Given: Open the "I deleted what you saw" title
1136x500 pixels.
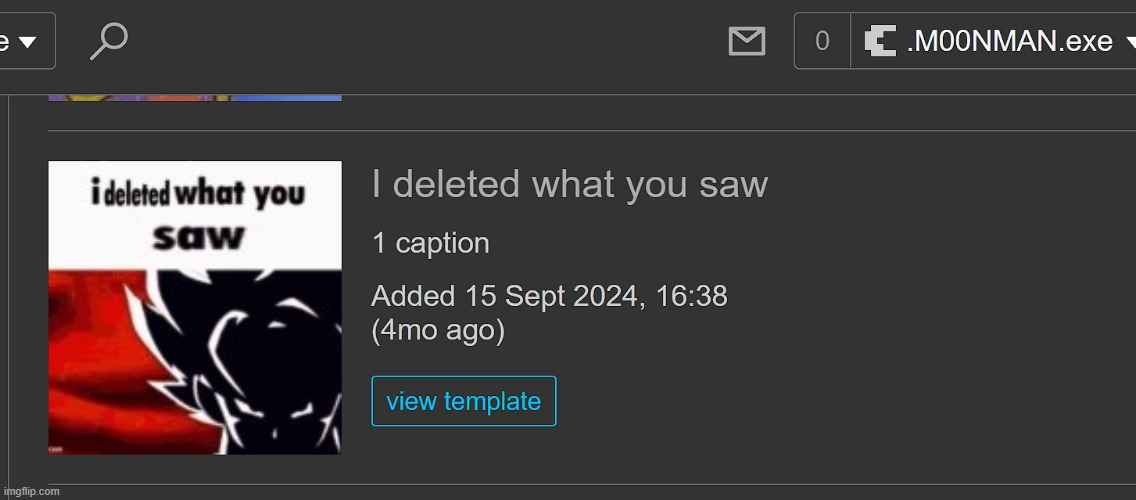Looking at the screenshot, I should coord(569,183).
